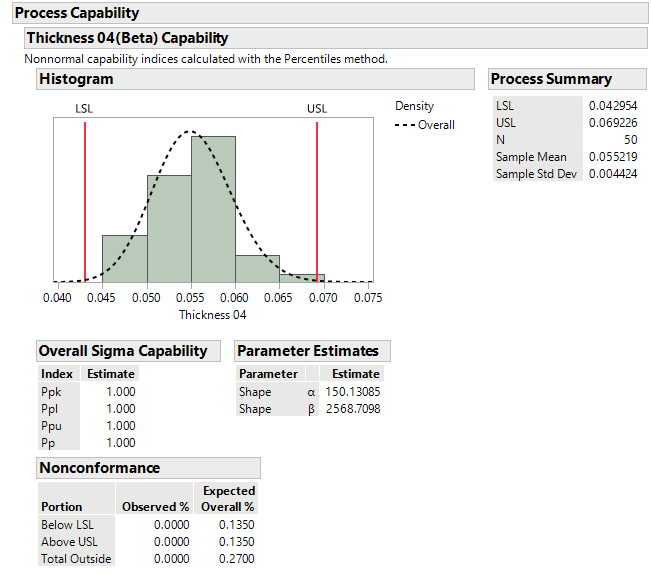
Task: Click the tallest histogram bar at 0.055-0.060
Action: [x=213, y=209]
